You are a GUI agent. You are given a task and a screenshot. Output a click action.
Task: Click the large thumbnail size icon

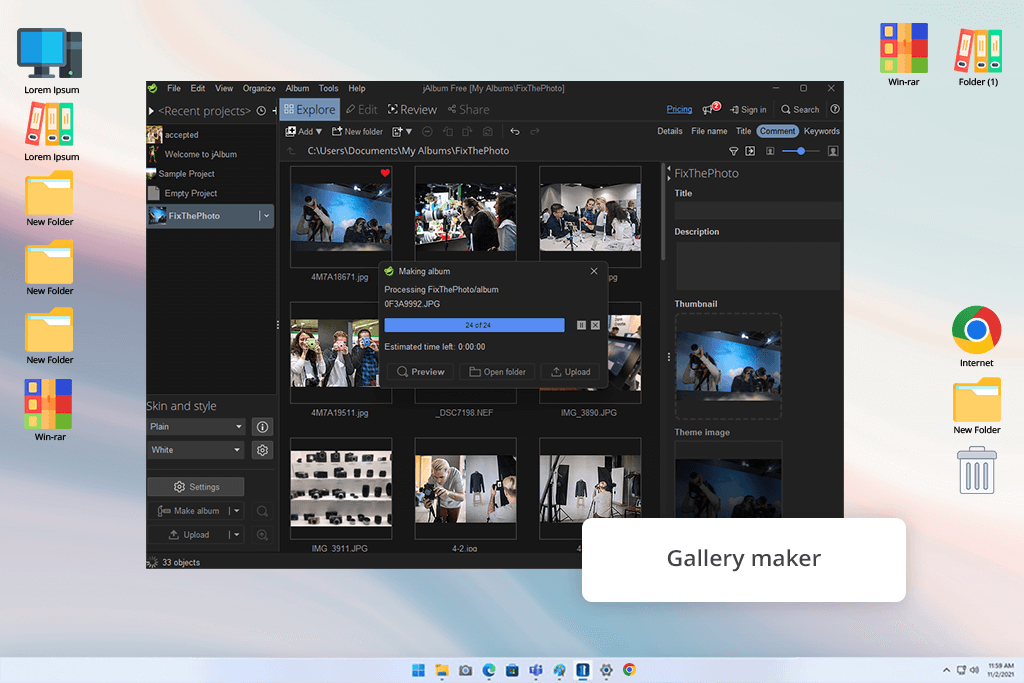pos(833,151)
